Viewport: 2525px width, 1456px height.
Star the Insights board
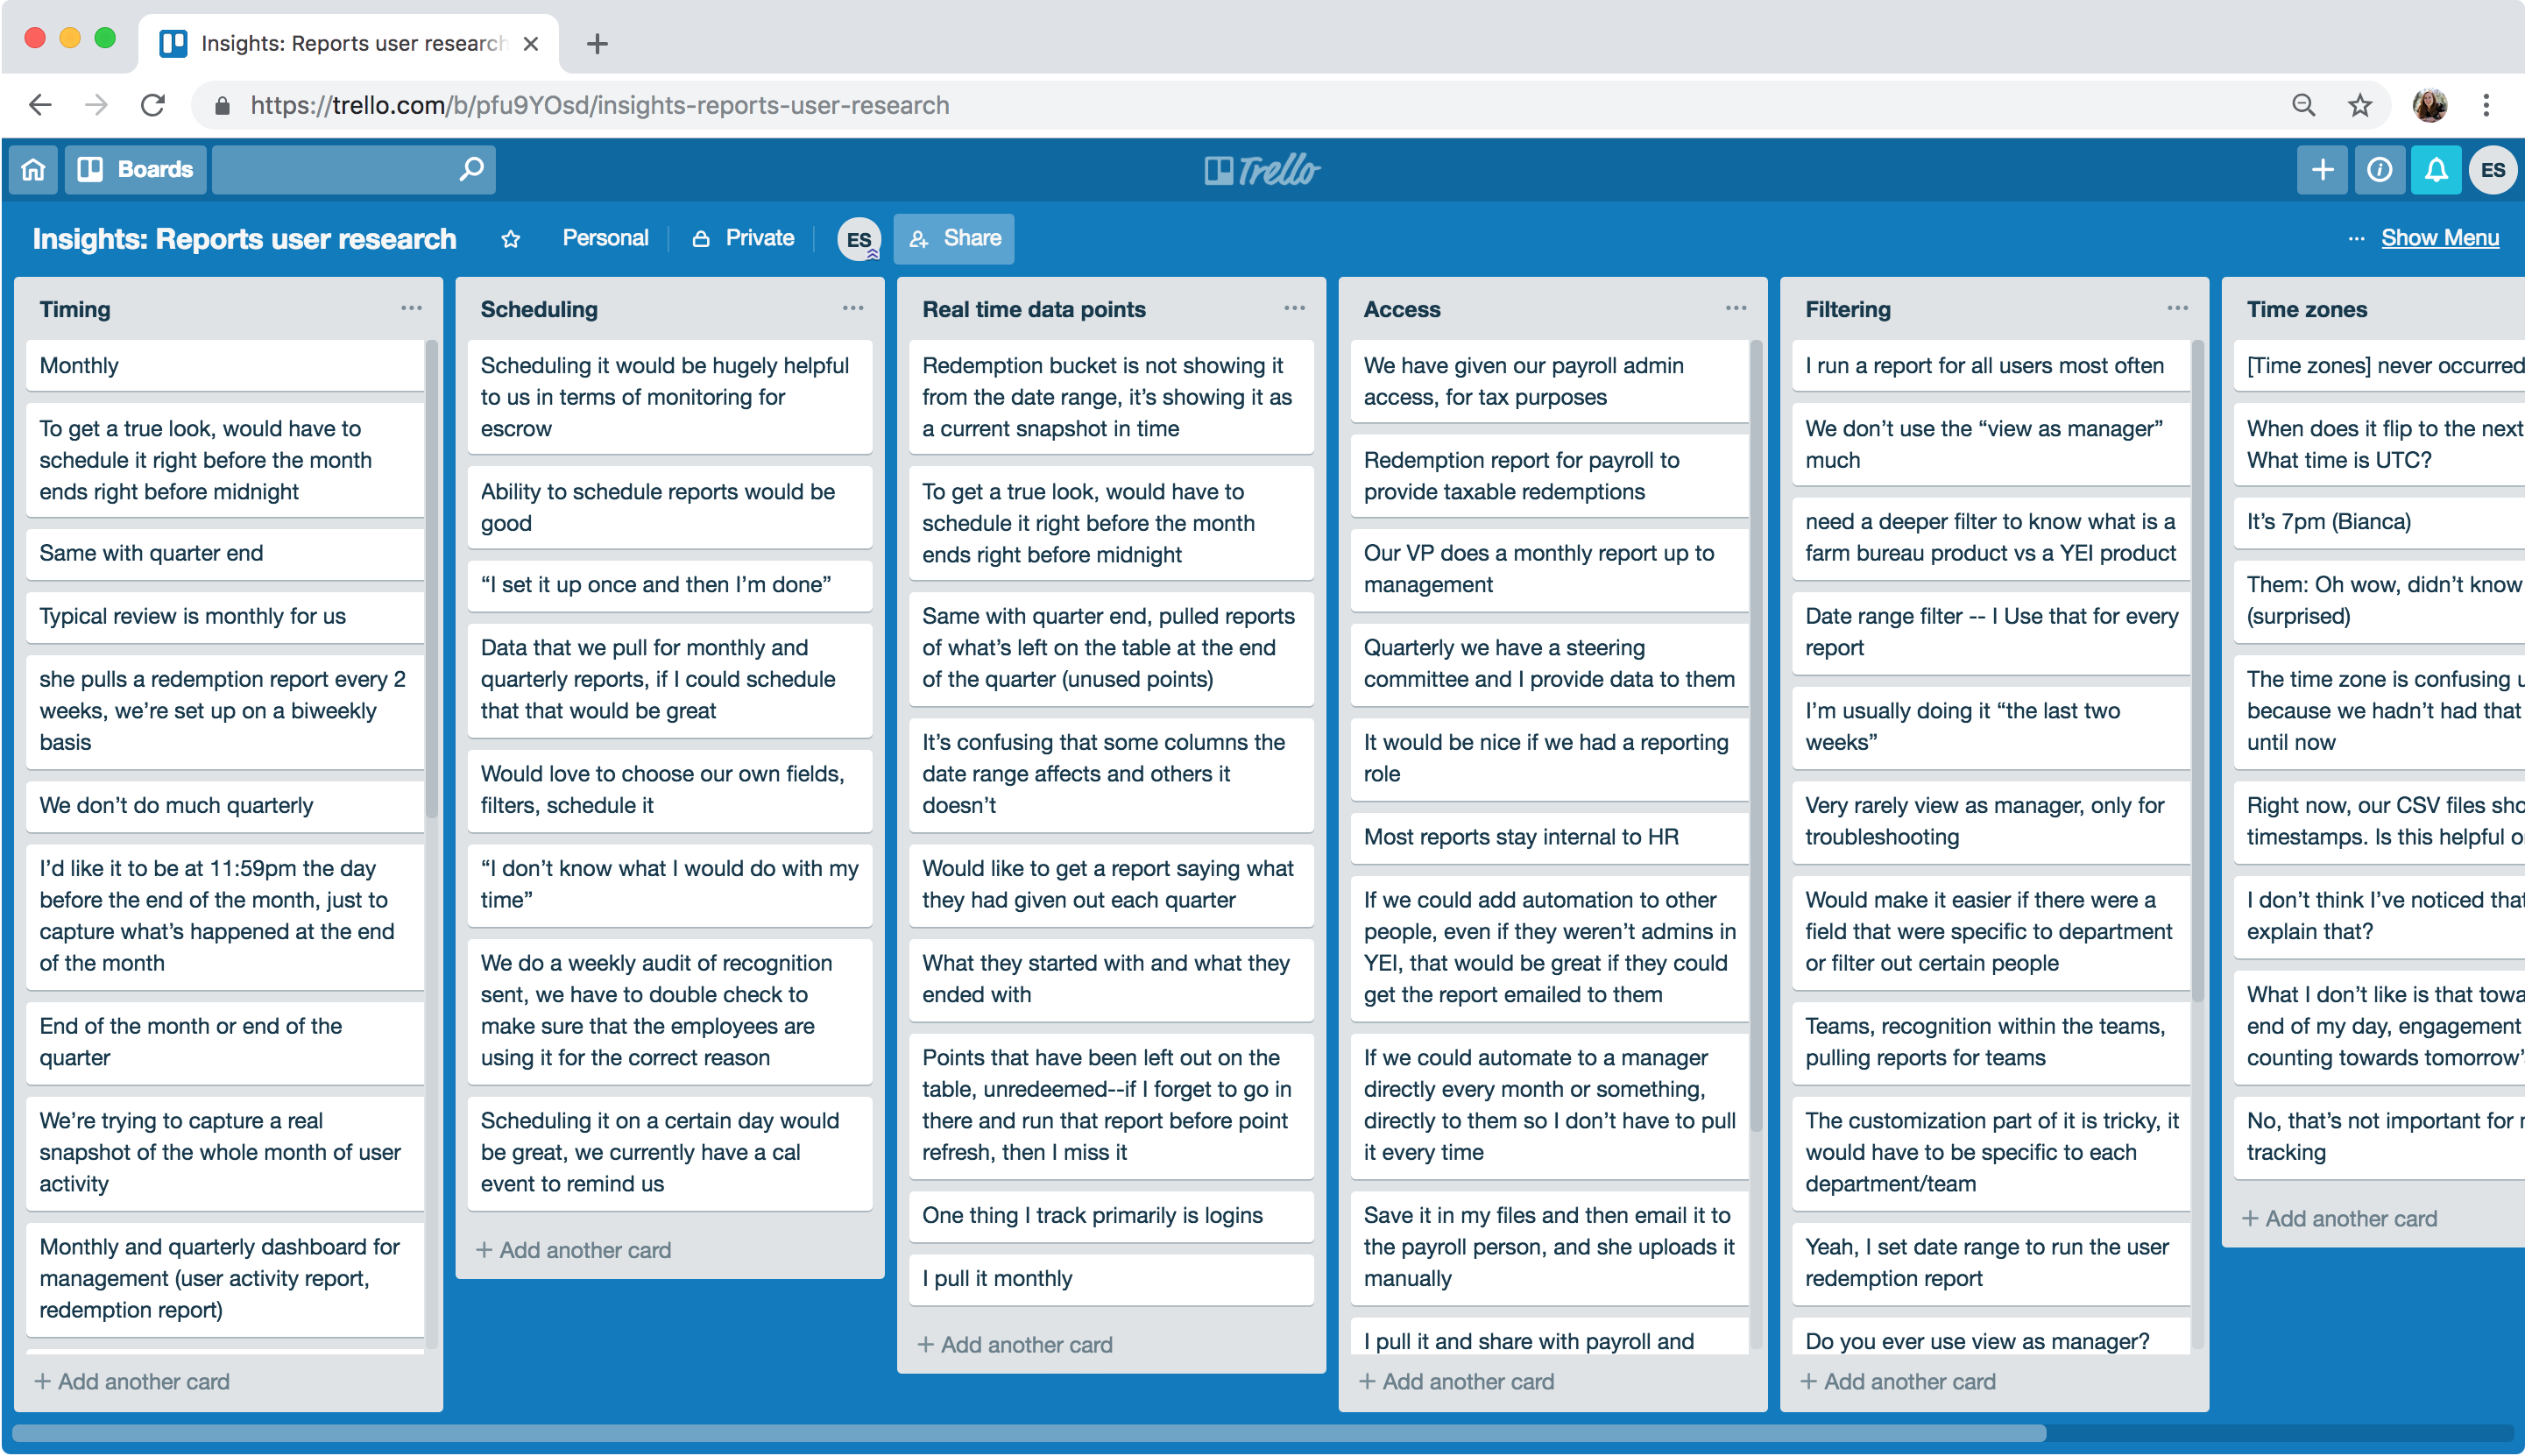coord(510,239)
